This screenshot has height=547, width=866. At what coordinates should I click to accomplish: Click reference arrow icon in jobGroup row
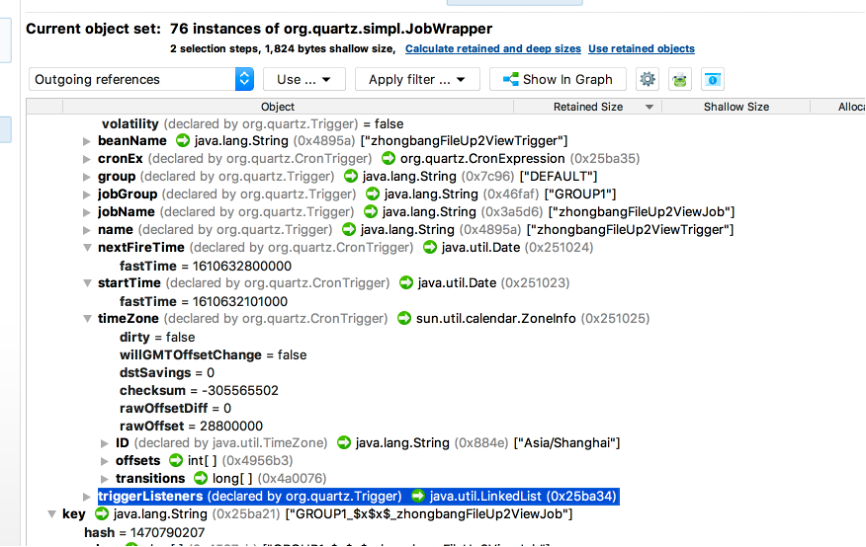pos(373,194)
